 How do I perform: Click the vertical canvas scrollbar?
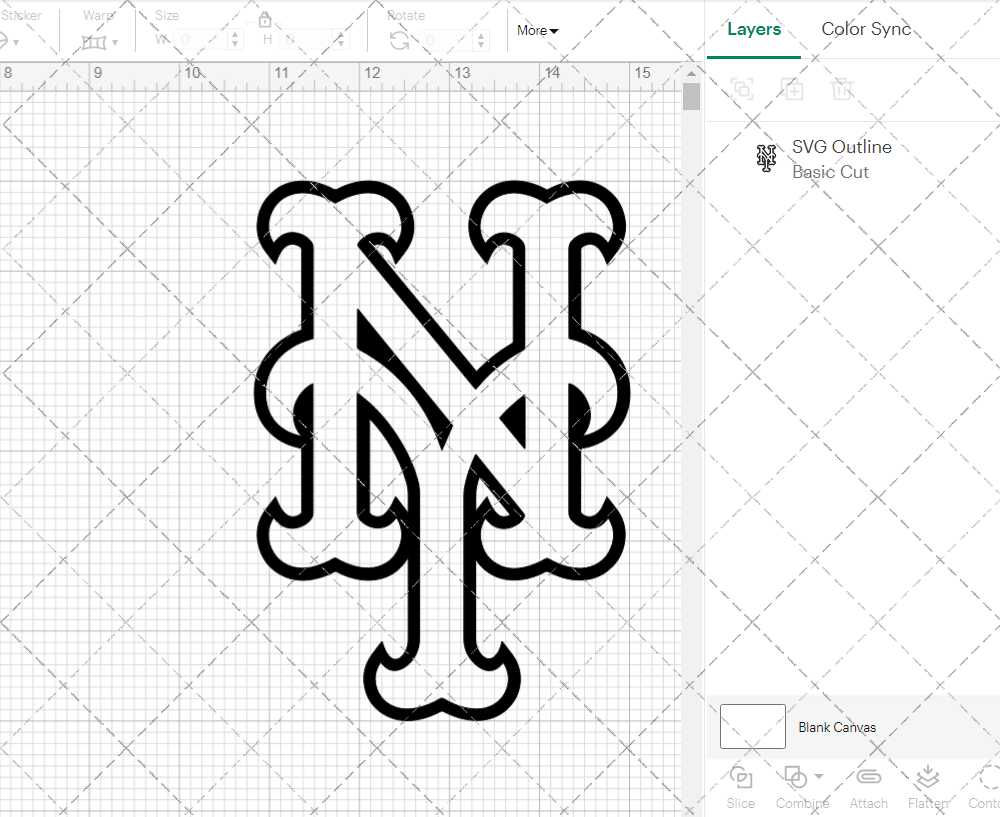(690, 96)
